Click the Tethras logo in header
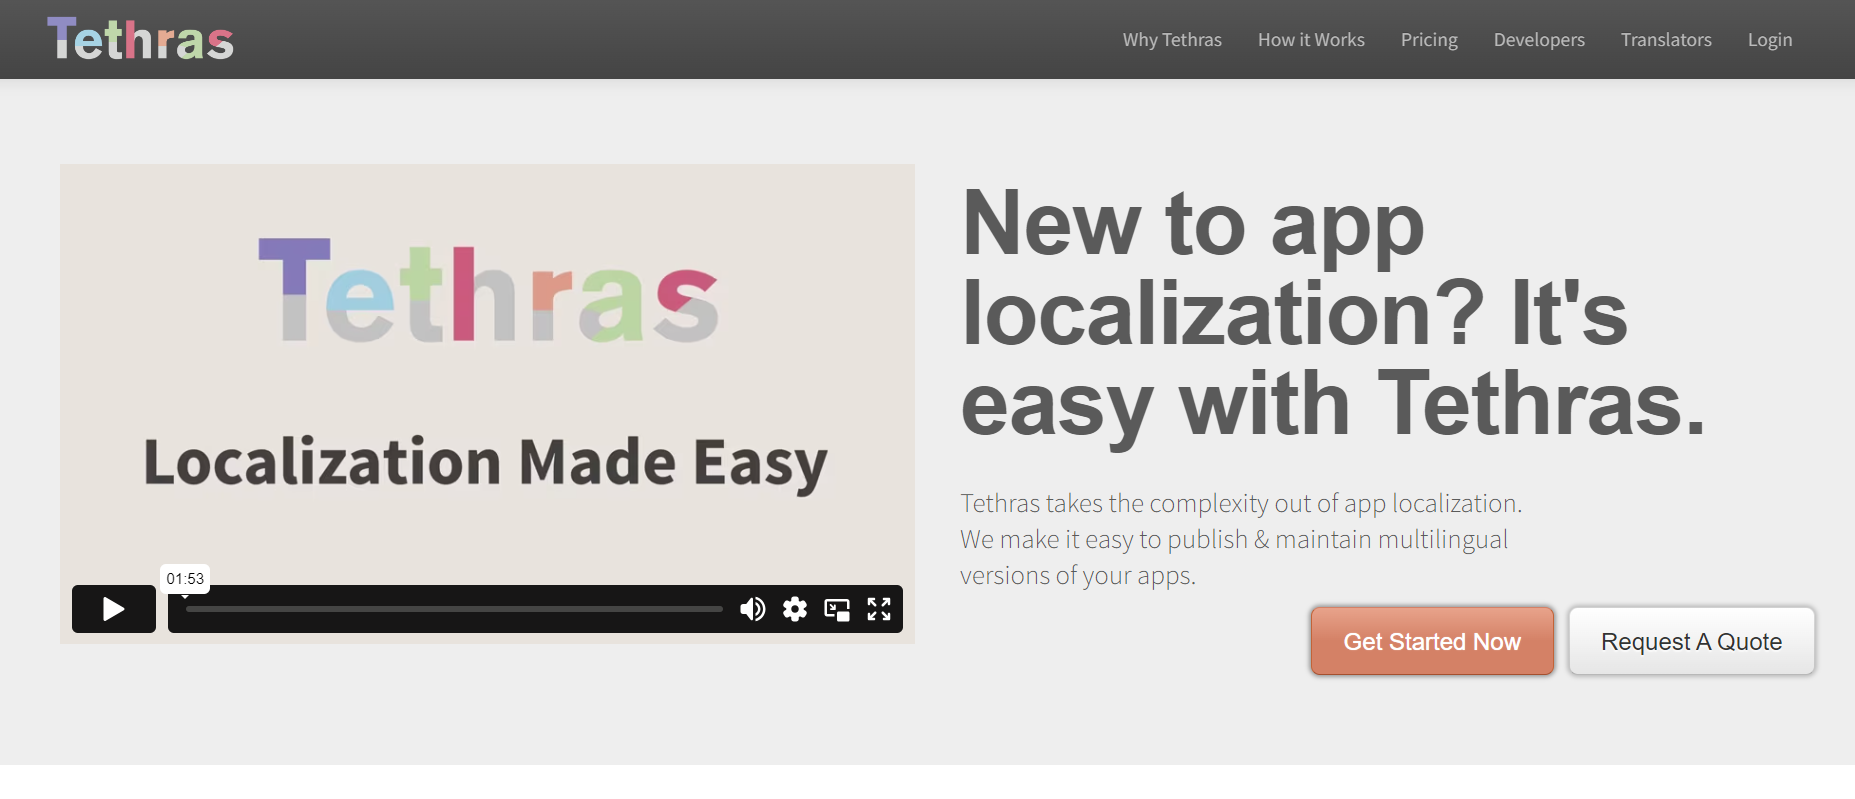This screenshot has height=799, width=1855. [141, 39]
